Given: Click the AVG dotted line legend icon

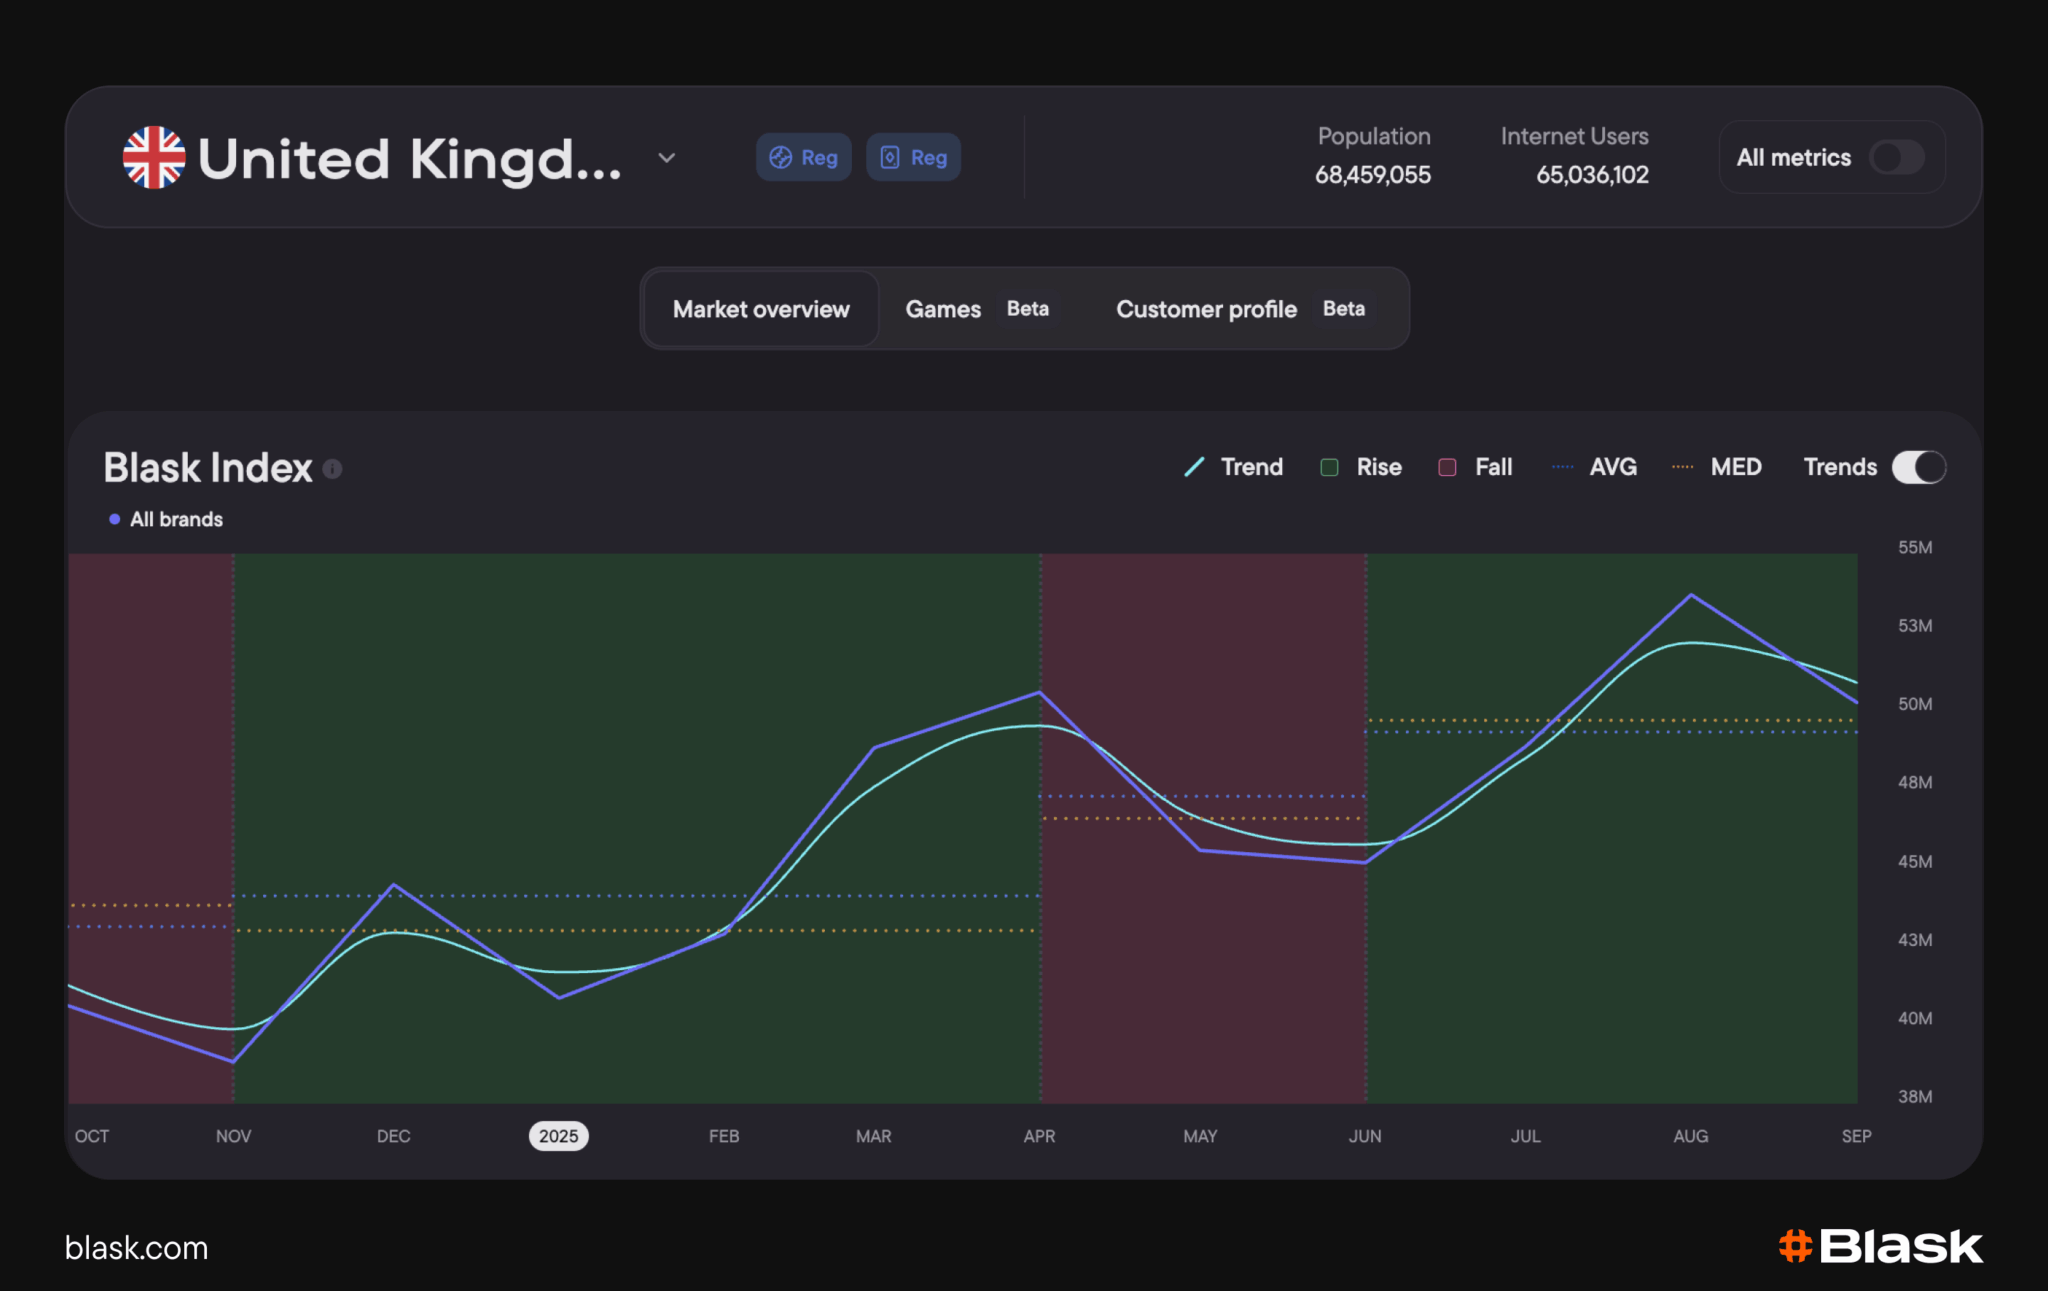Looking at the screenshot, I should click(x=1562, y=467).
